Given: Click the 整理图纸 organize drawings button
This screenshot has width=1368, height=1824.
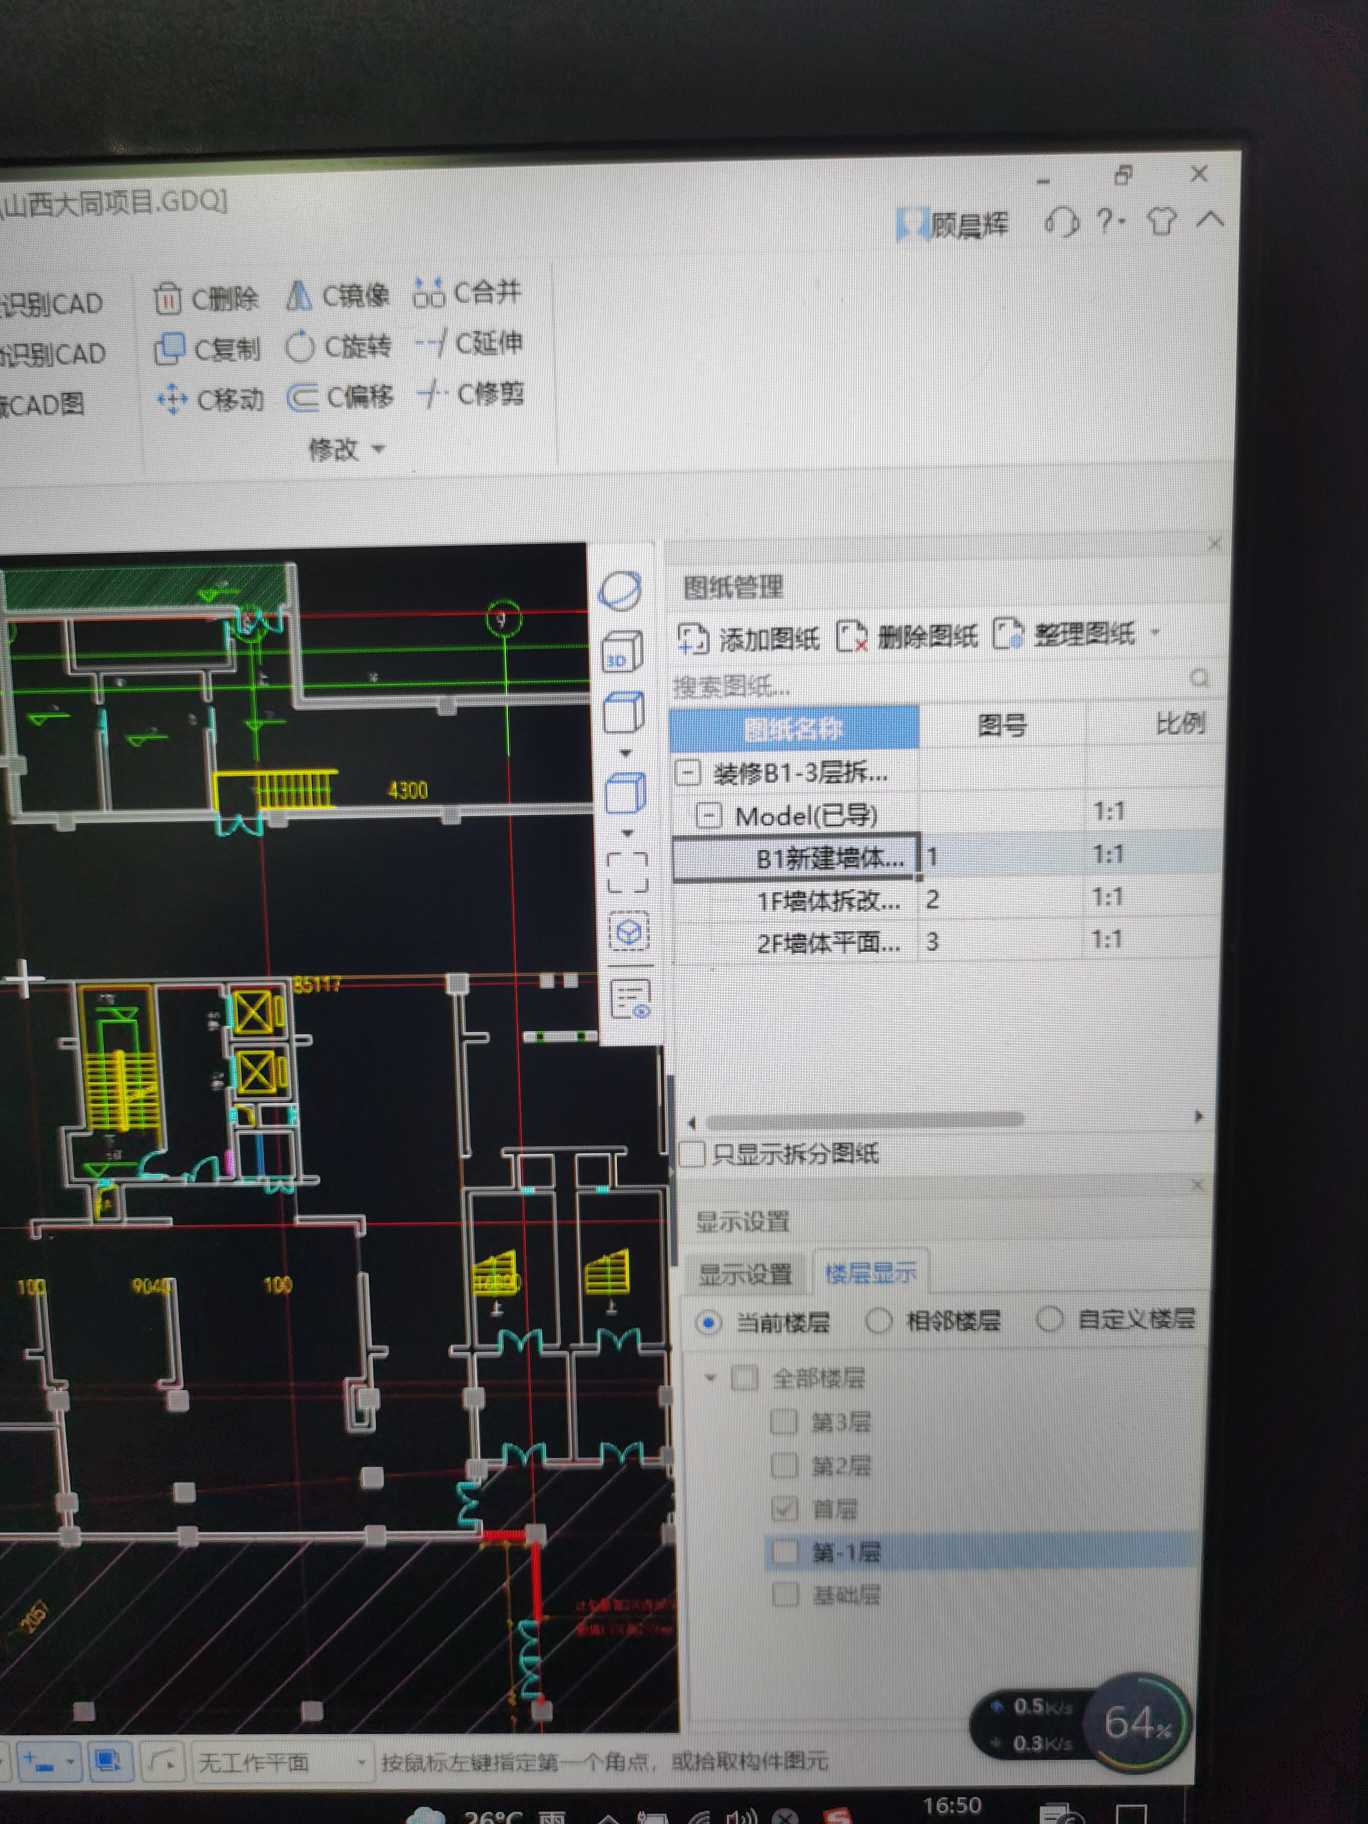Looking at the screenshot, I should [x=1064, y=634].
